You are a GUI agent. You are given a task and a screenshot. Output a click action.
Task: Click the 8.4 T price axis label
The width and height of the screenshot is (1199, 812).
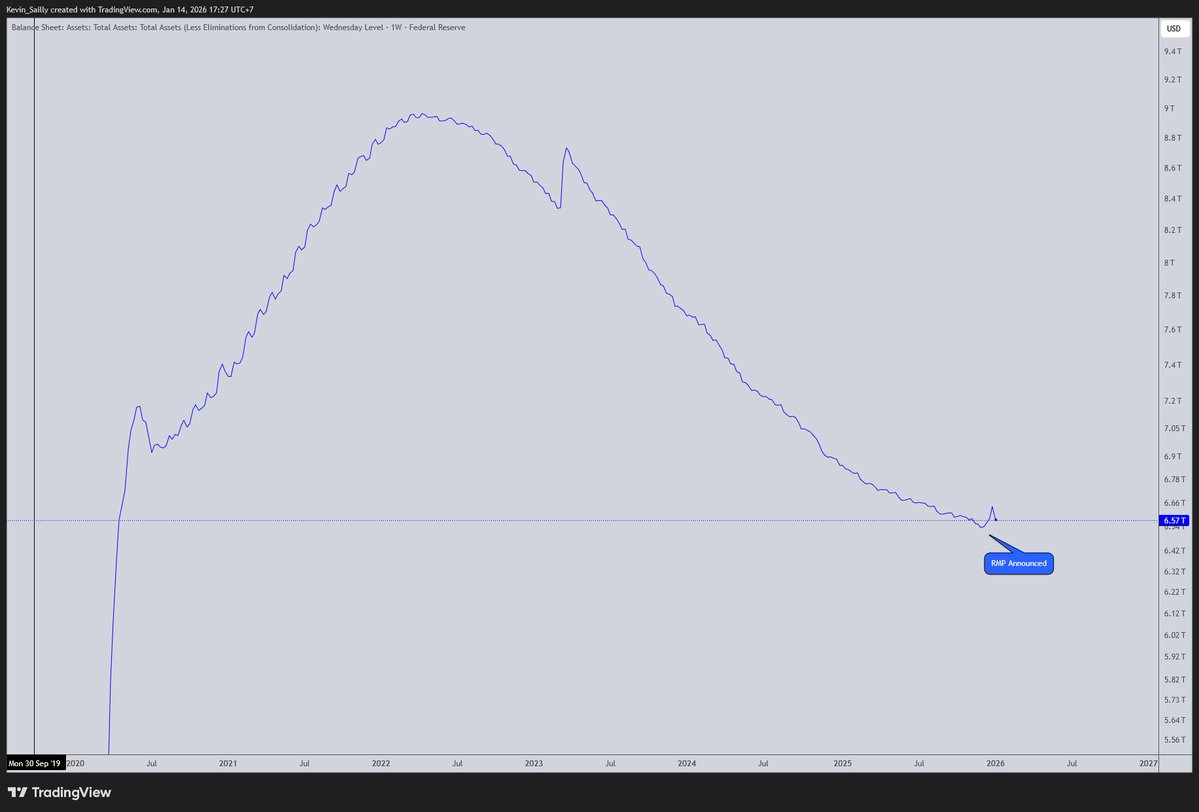(1172, 199)
